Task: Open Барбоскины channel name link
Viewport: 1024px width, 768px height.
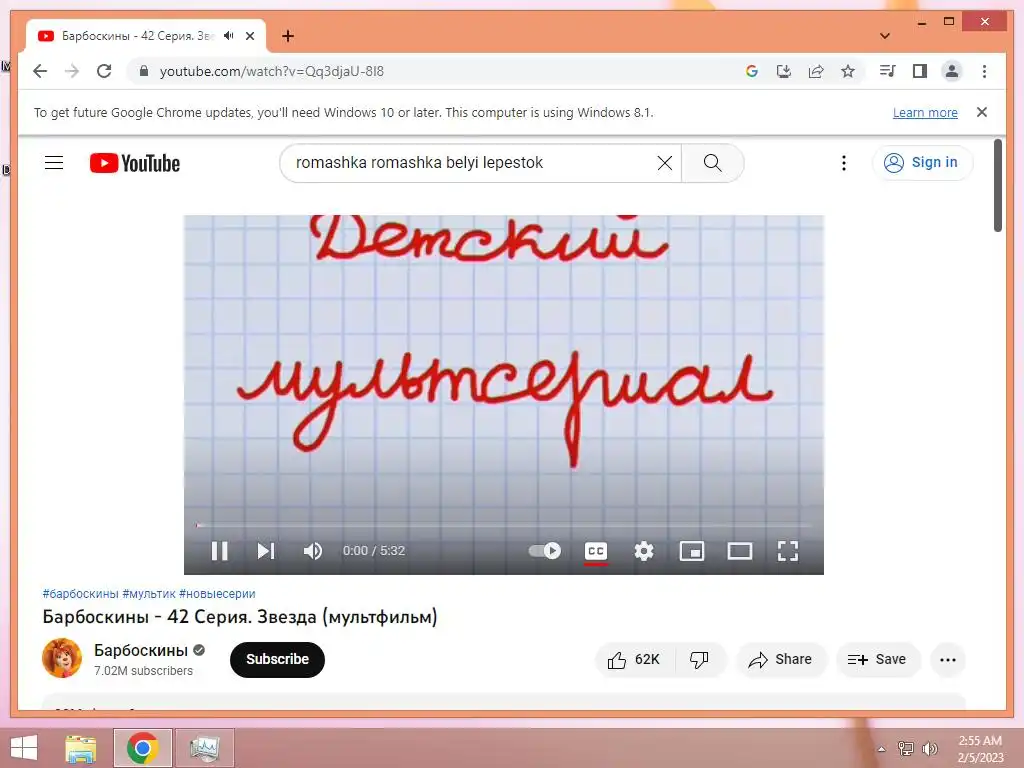Action: (141, 650)
